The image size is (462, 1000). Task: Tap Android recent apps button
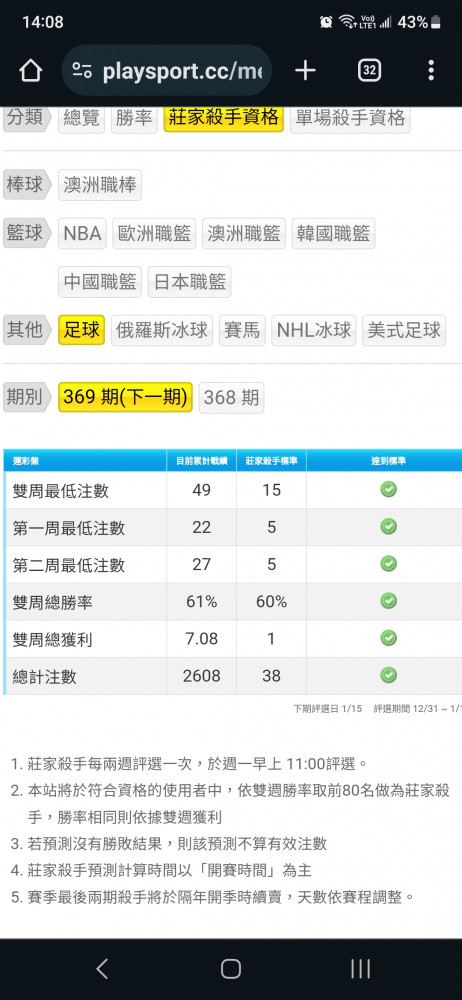tap(361, 969)
